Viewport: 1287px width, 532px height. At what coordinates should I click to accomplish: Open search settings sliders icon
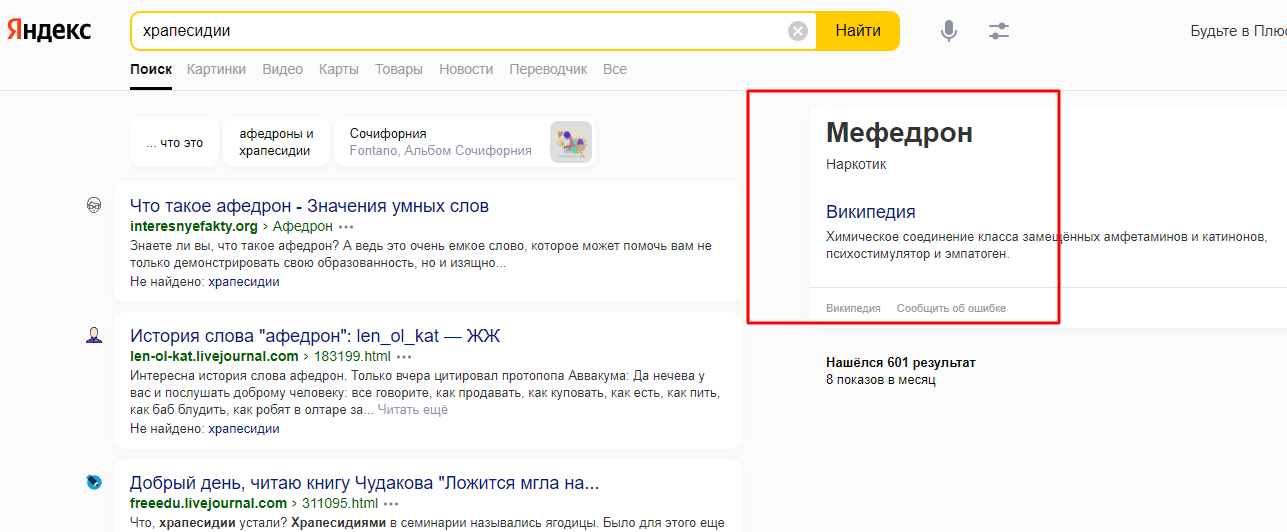[999, 31]
